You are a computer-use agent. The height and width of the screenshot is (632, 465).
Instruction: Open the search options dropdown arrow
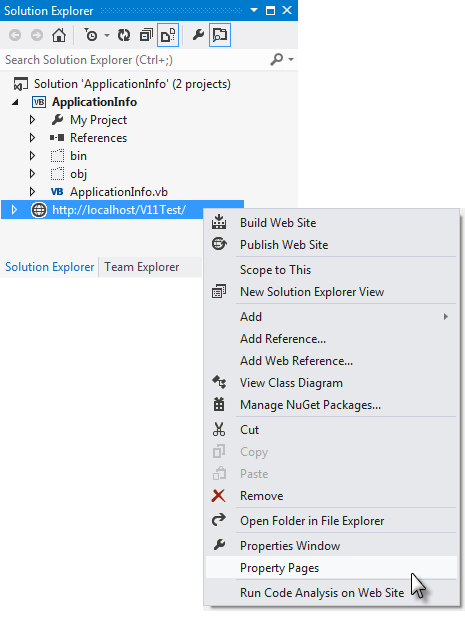coord(291,60)
